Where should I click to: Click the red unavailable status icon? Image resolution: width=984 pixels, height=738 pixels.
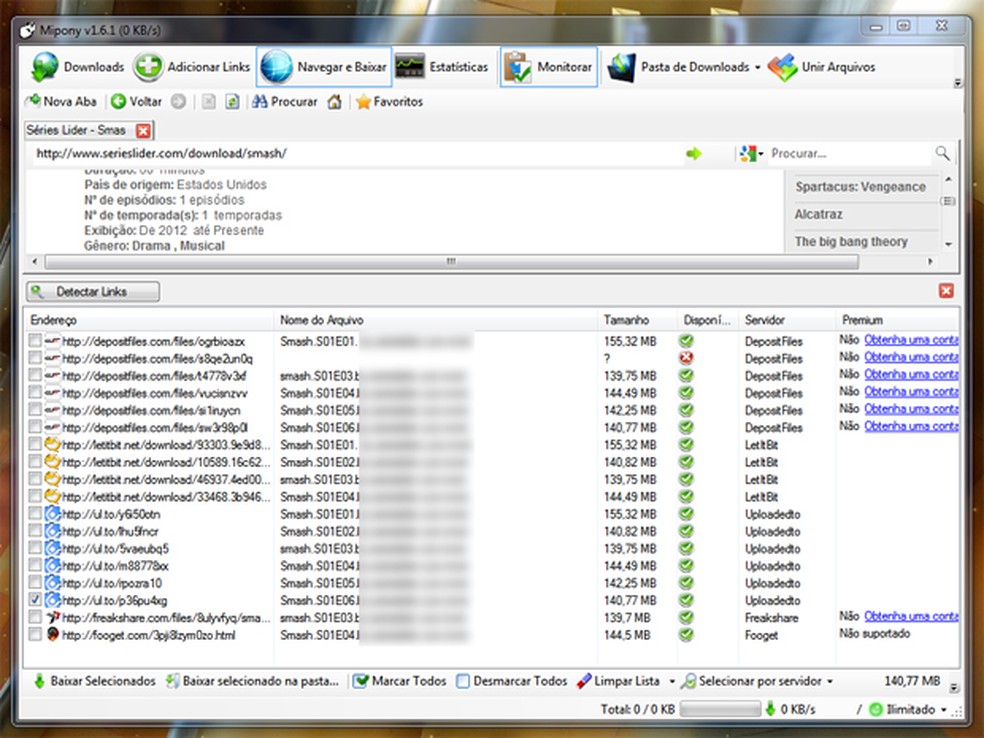pyautogui.click(x=686, y=358)
